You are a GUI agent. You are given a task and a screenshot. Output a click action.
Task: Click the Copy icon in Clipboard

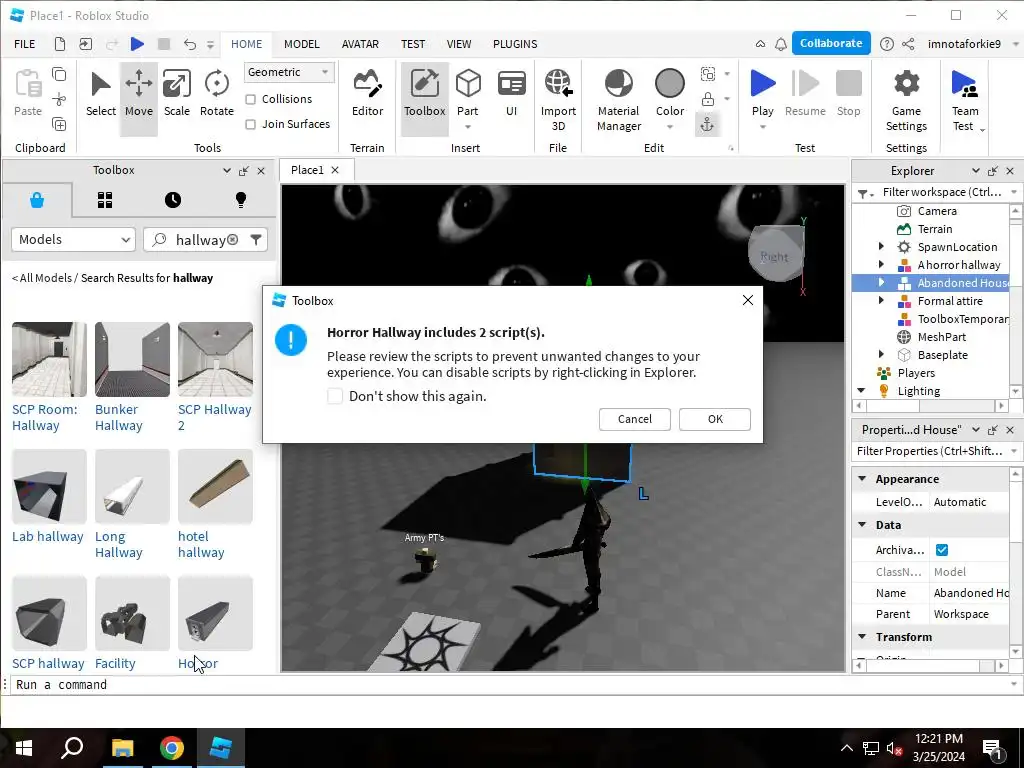click(x=59, y=74)
